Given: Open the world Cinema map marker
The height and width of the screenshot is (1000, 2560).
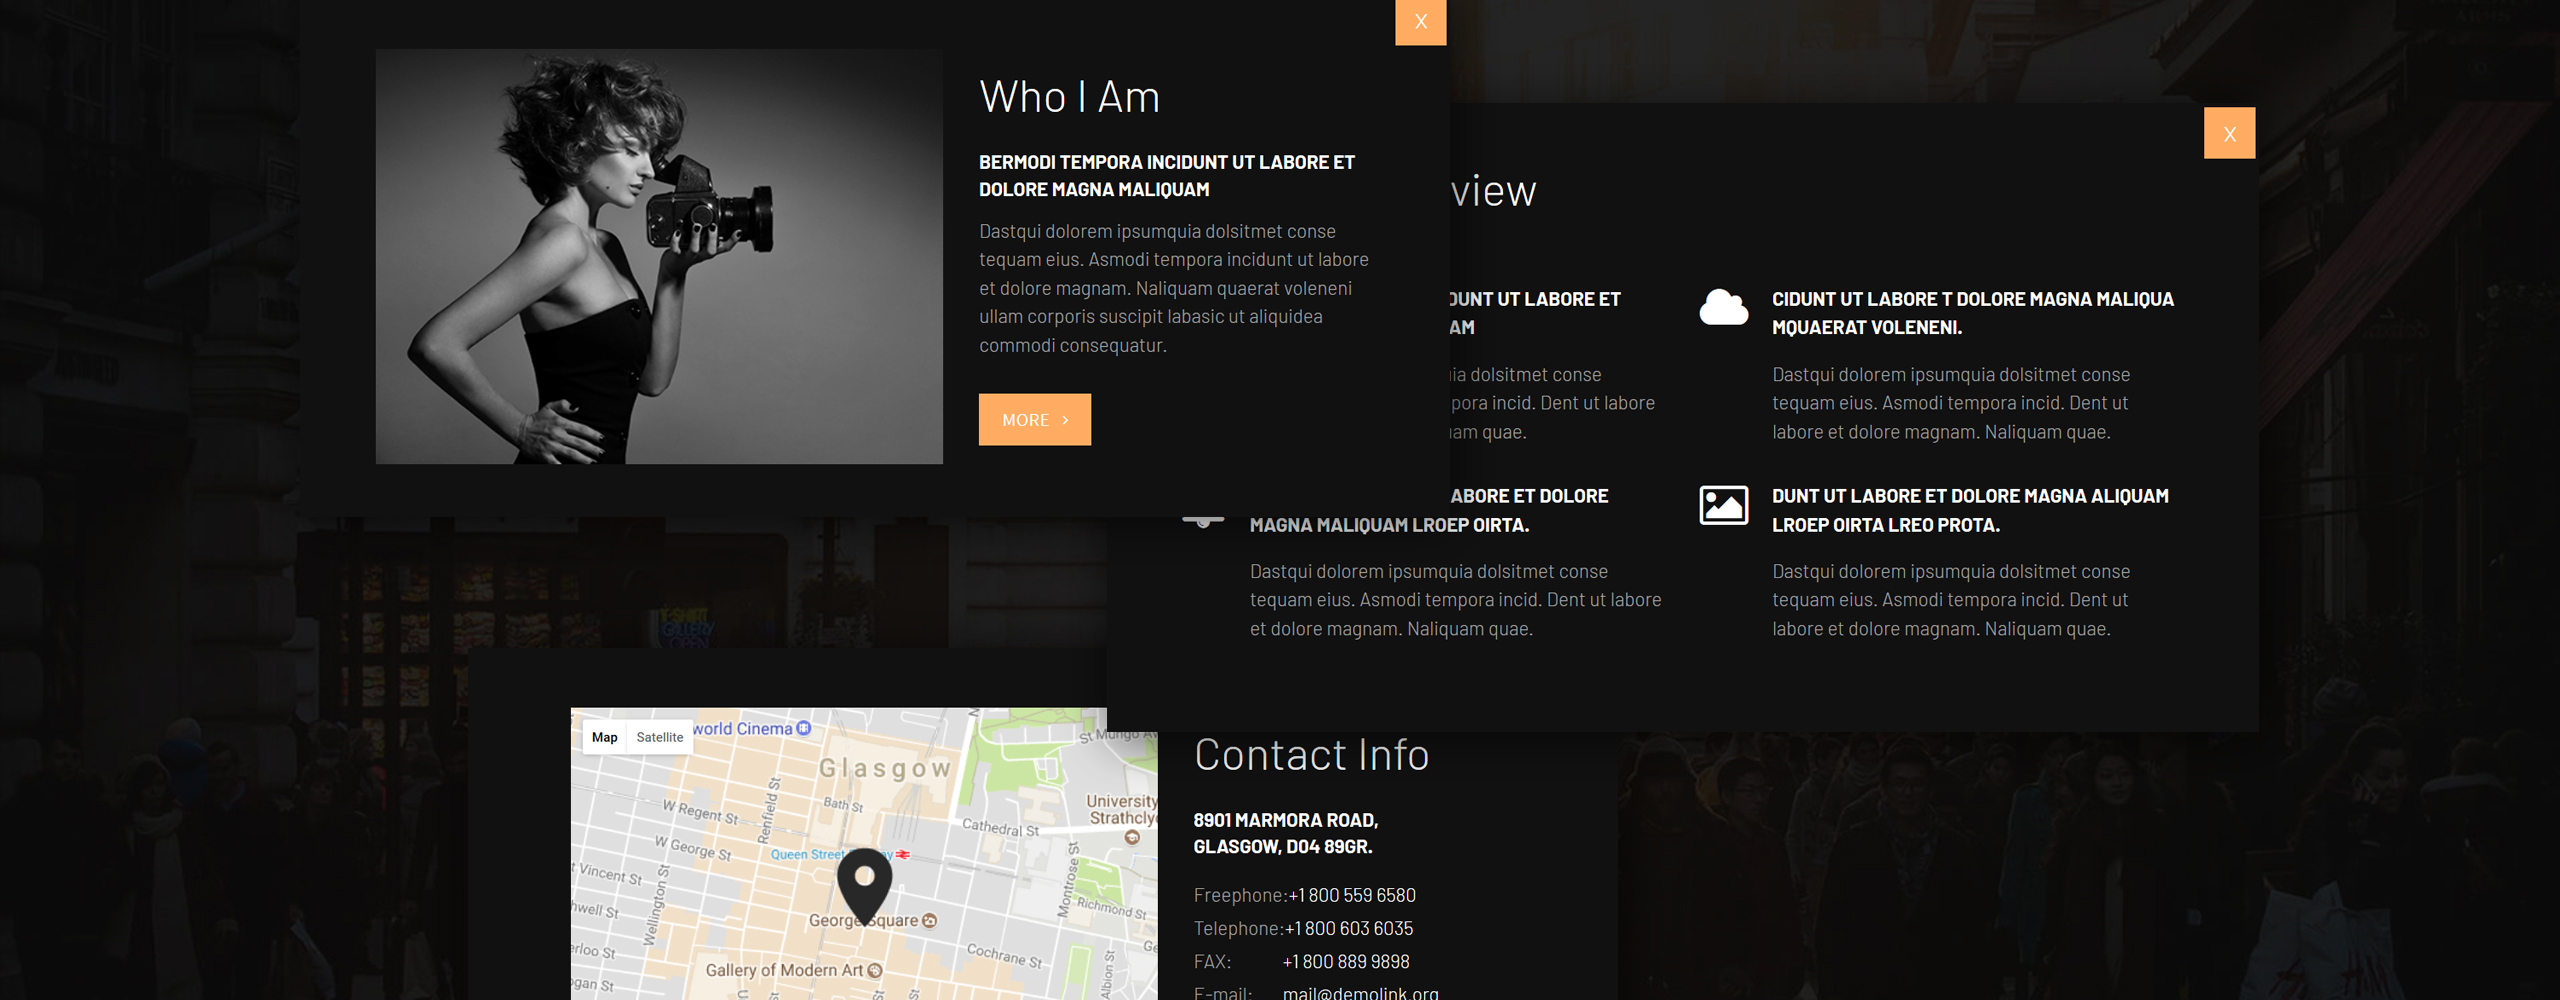Looking at the screenshot, I should click(804, 728).
